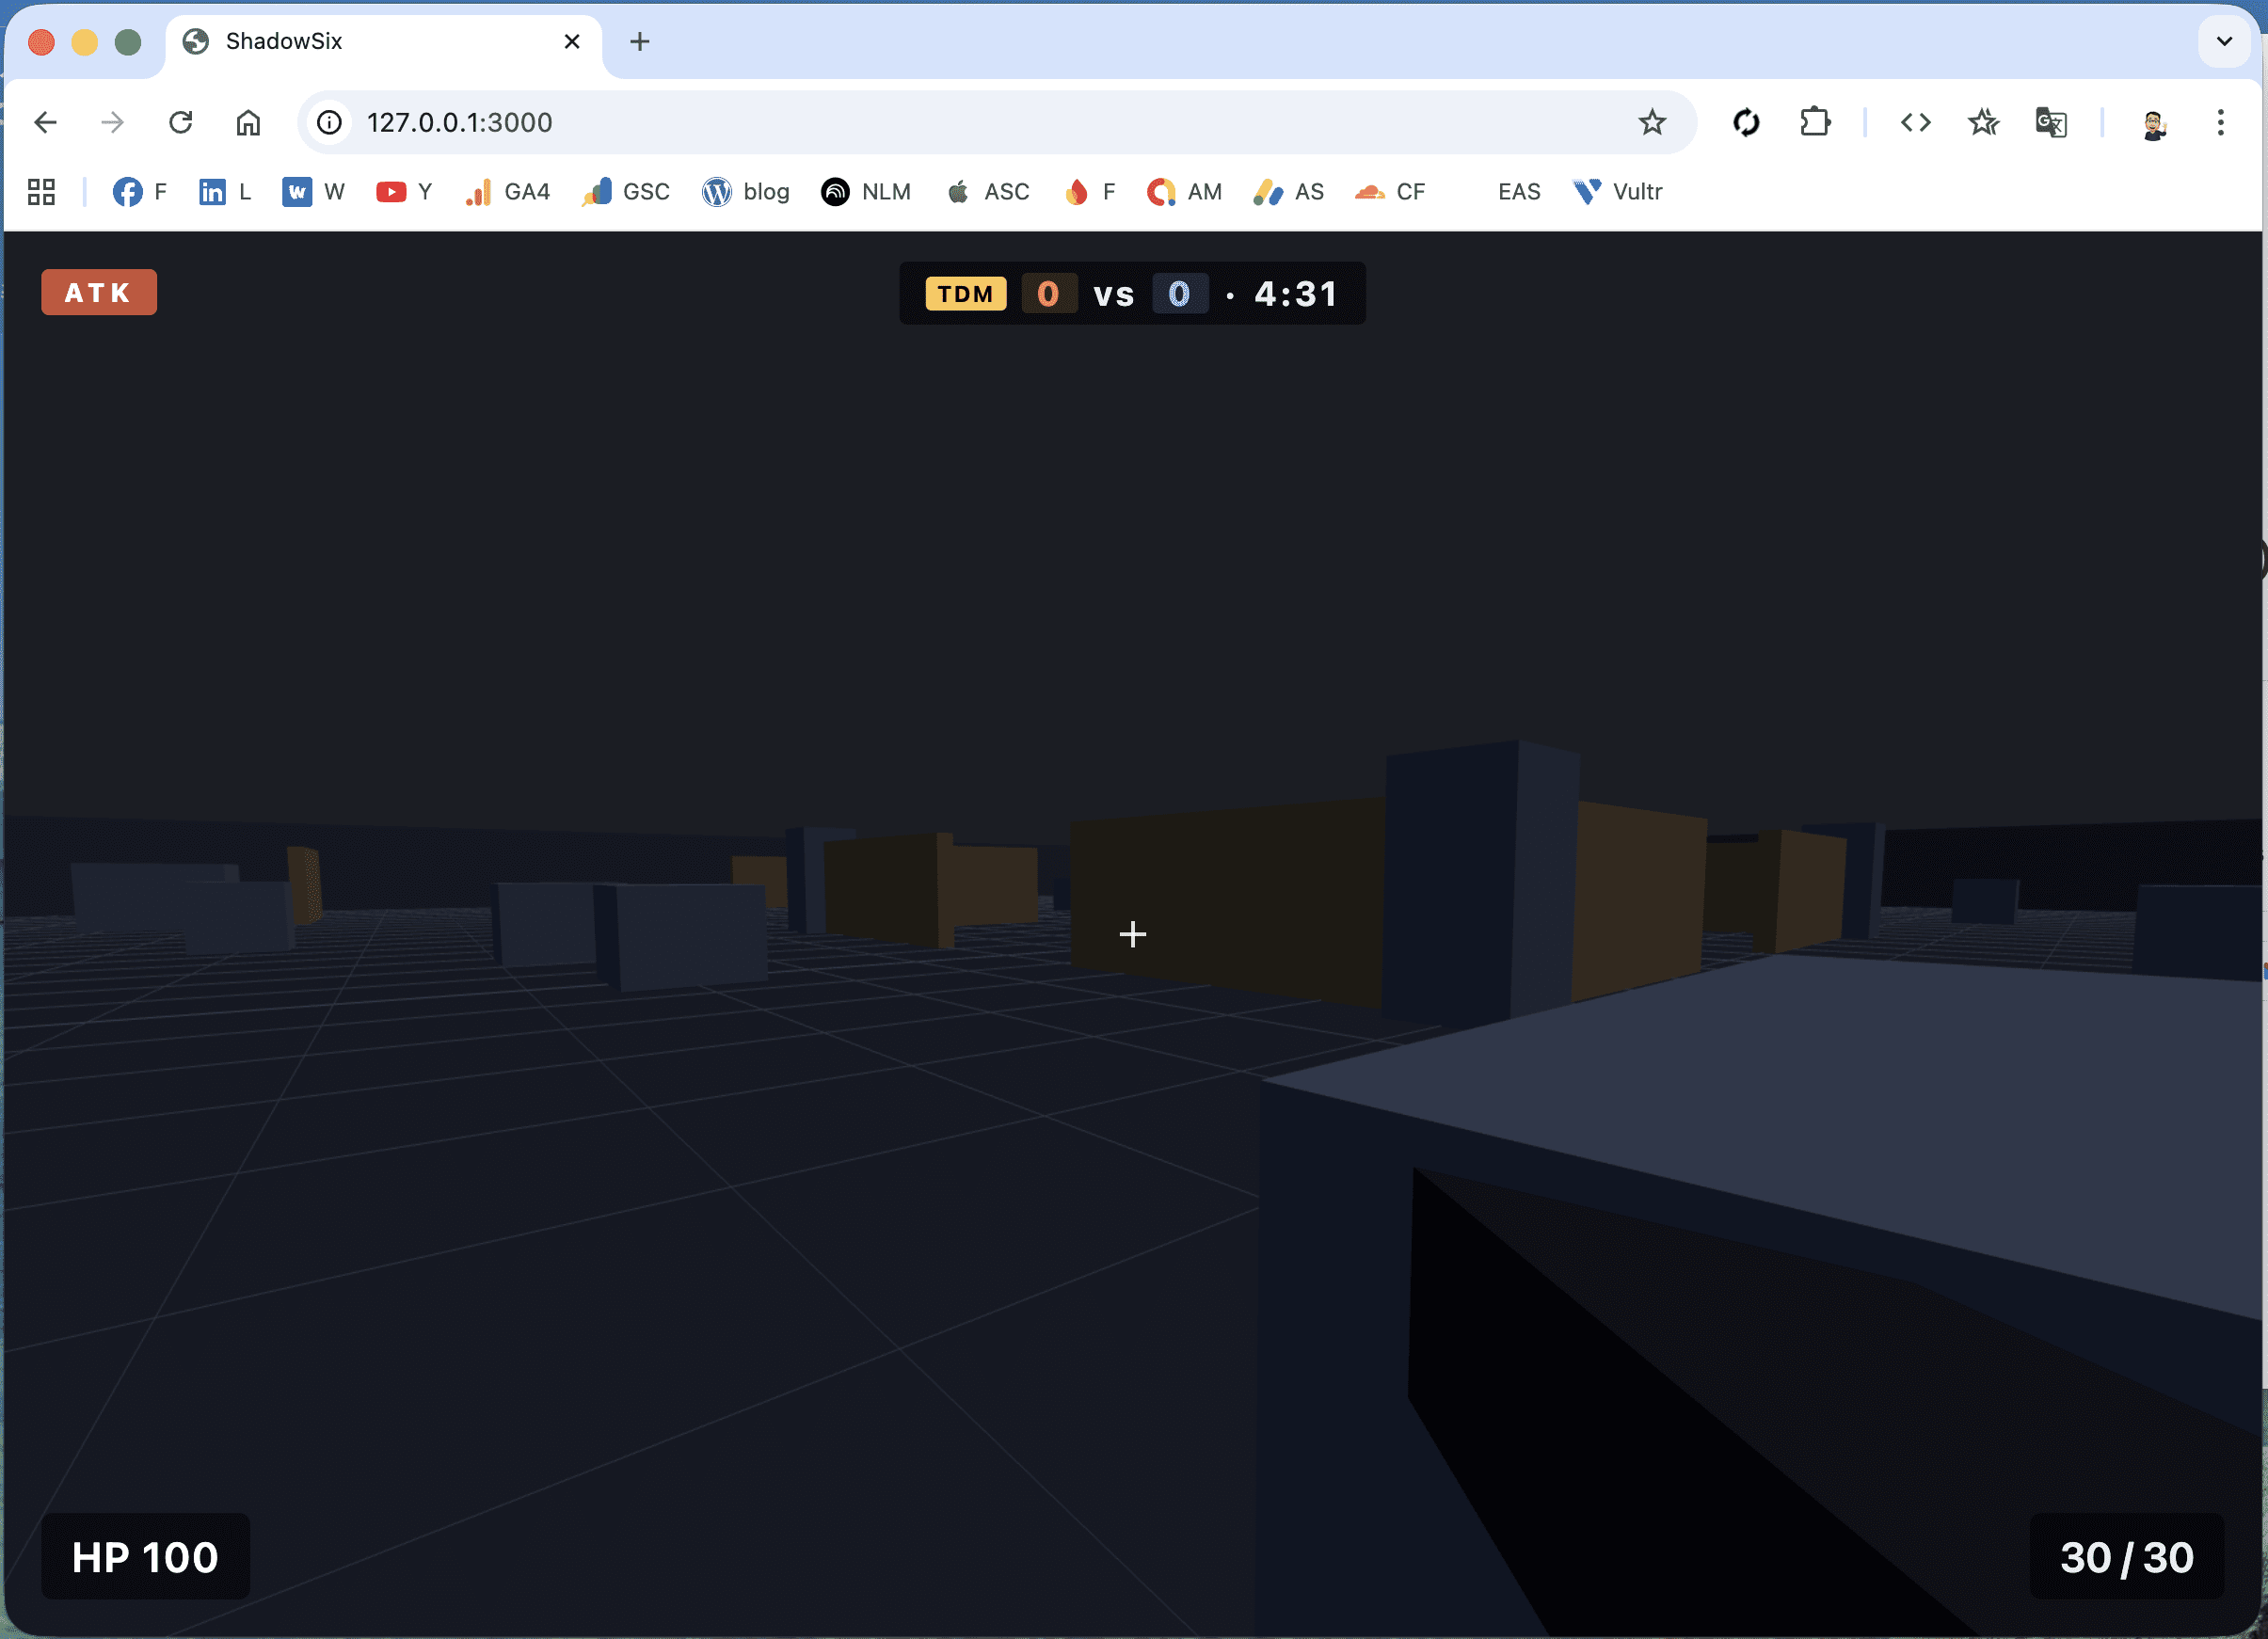Expand the tab search dropdown arrow

[2224, 41]
